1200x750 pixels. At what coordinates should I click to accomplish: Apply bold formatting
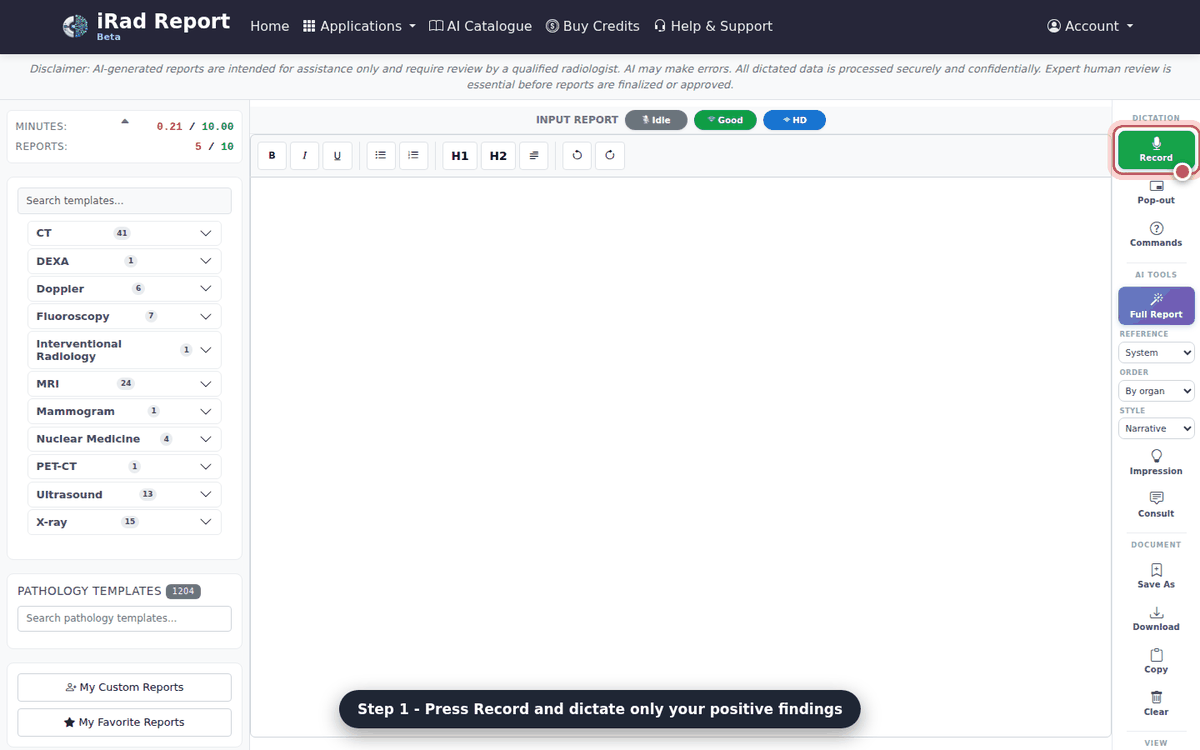tap(272, 155)
